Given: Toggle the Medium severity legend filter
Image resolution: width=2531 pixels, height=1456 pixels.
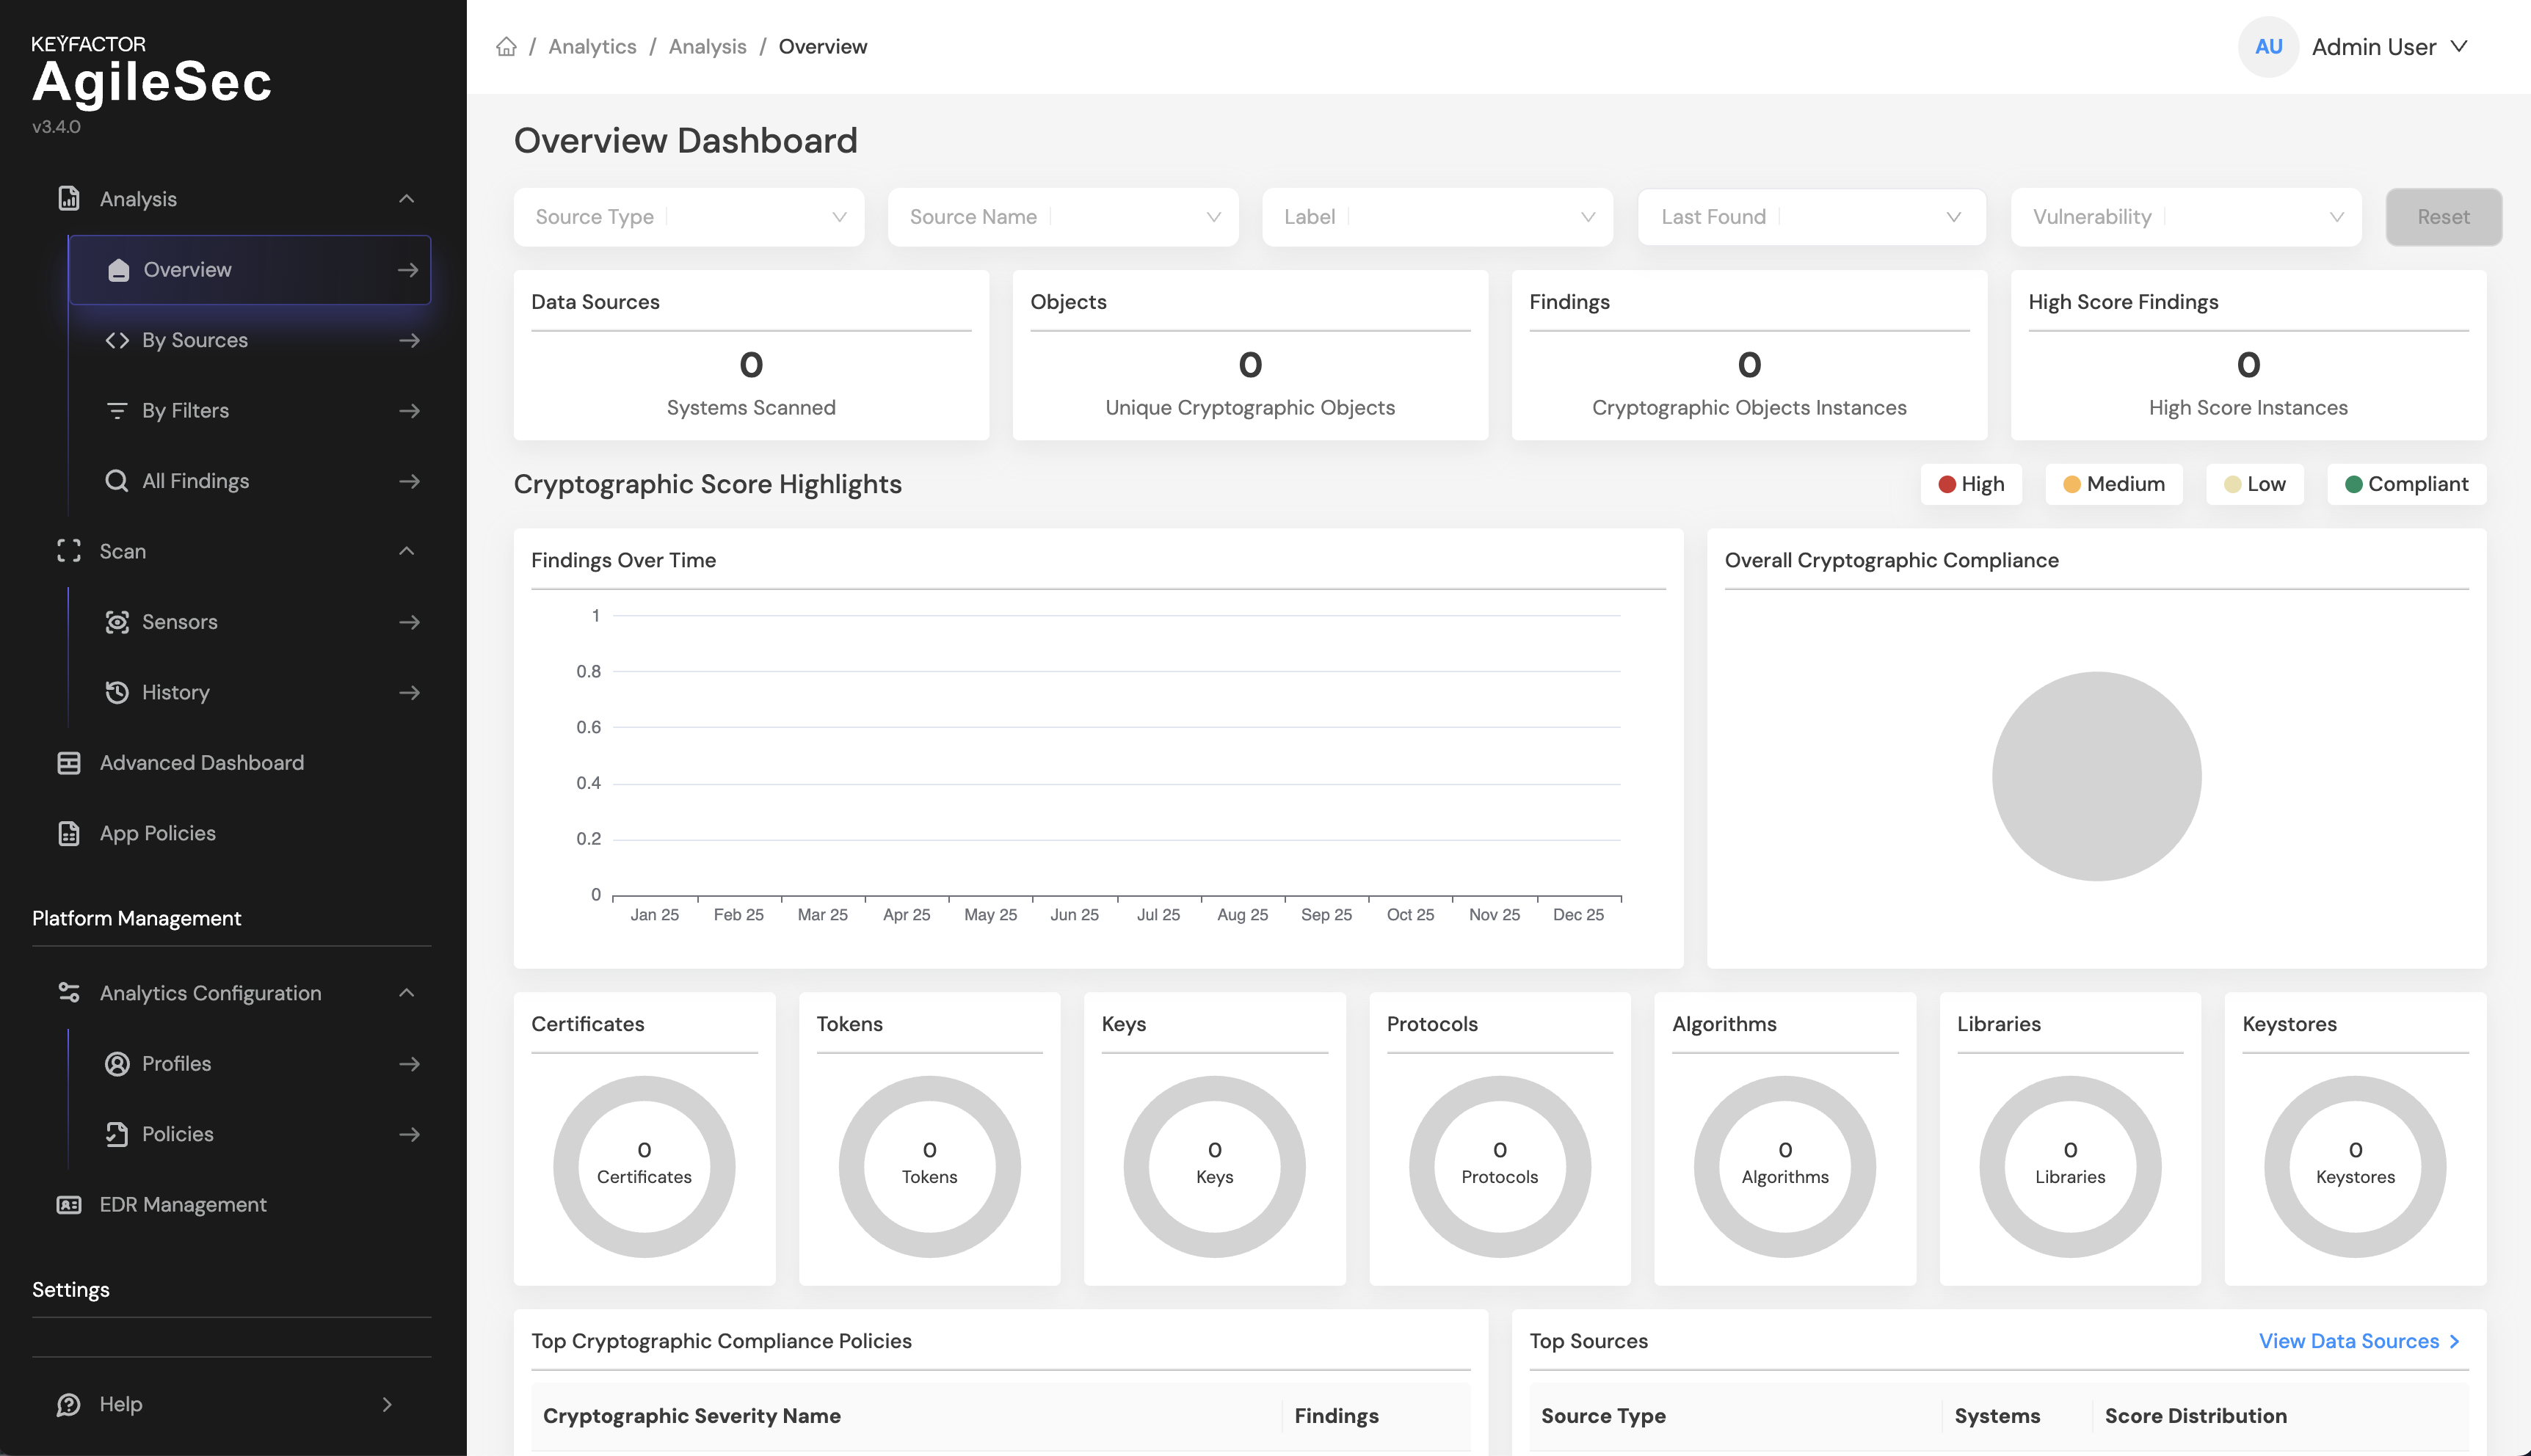Looking at the screenshot, I should tap(2113, 484).
